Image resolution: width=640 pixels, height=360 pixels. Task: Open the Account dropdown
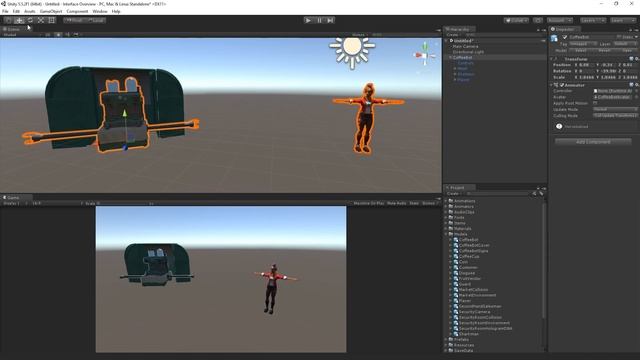(x=560, y=20)
